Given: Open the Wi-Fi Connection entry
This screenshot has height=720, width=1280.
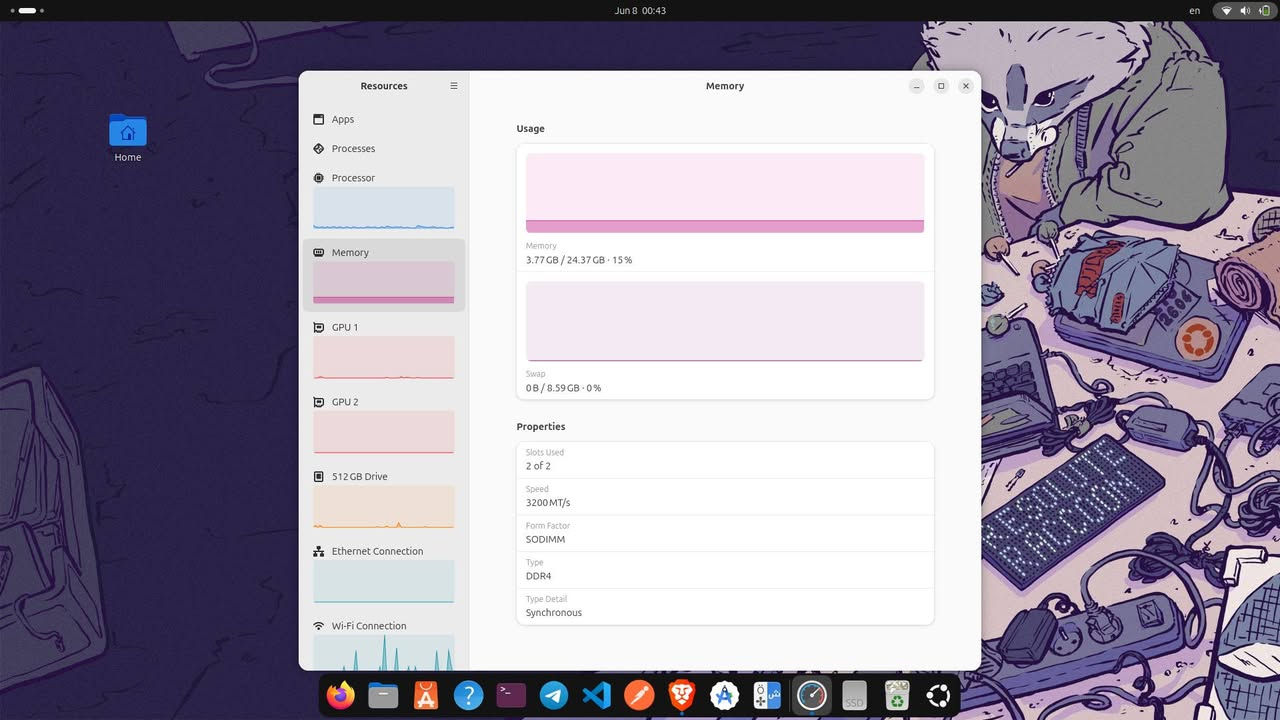Looking at the screenshot, I should click(x=384, y=643).
